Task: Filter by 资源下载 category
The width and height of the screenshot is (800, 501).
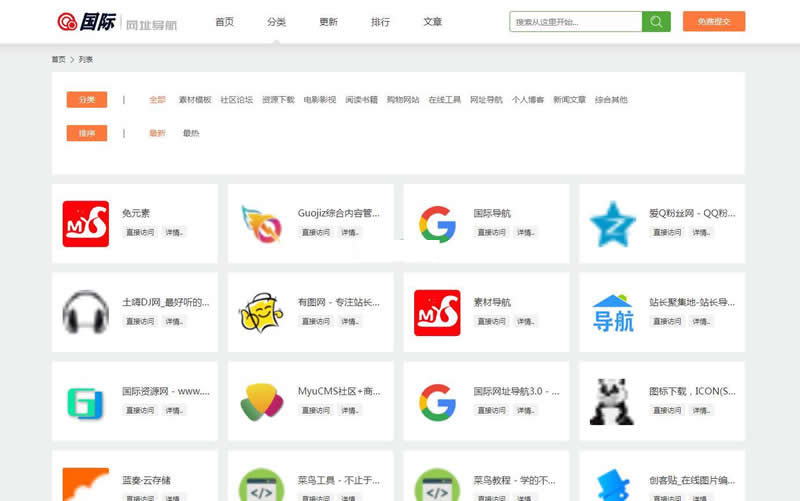Action: [x=278, y=99]
